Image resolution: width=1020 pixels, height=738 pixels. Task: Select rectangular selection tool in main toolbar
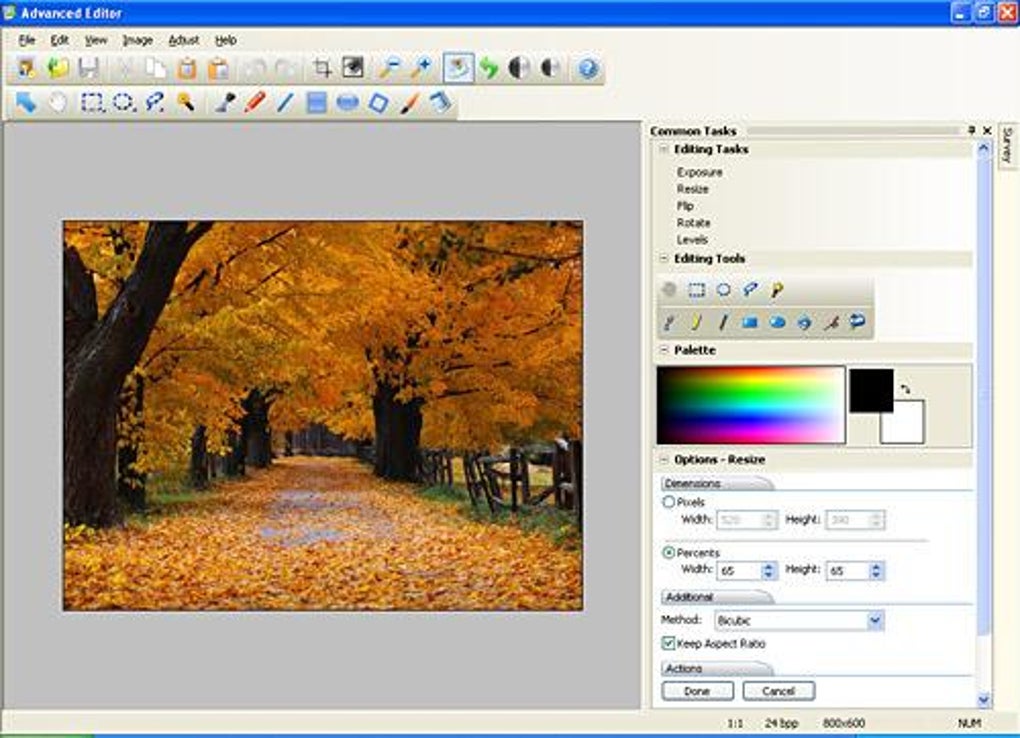pyautogui.click(x=92, y=102)
